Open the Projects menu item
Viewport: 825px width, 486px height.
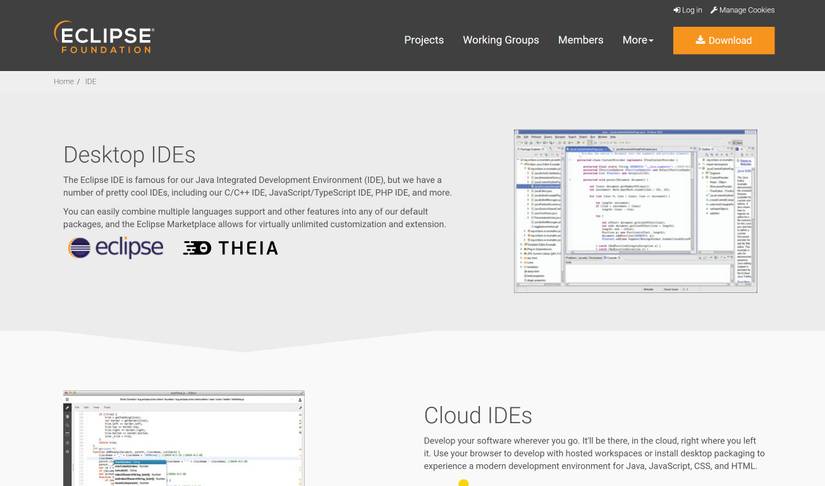click(x=424, y=40)
